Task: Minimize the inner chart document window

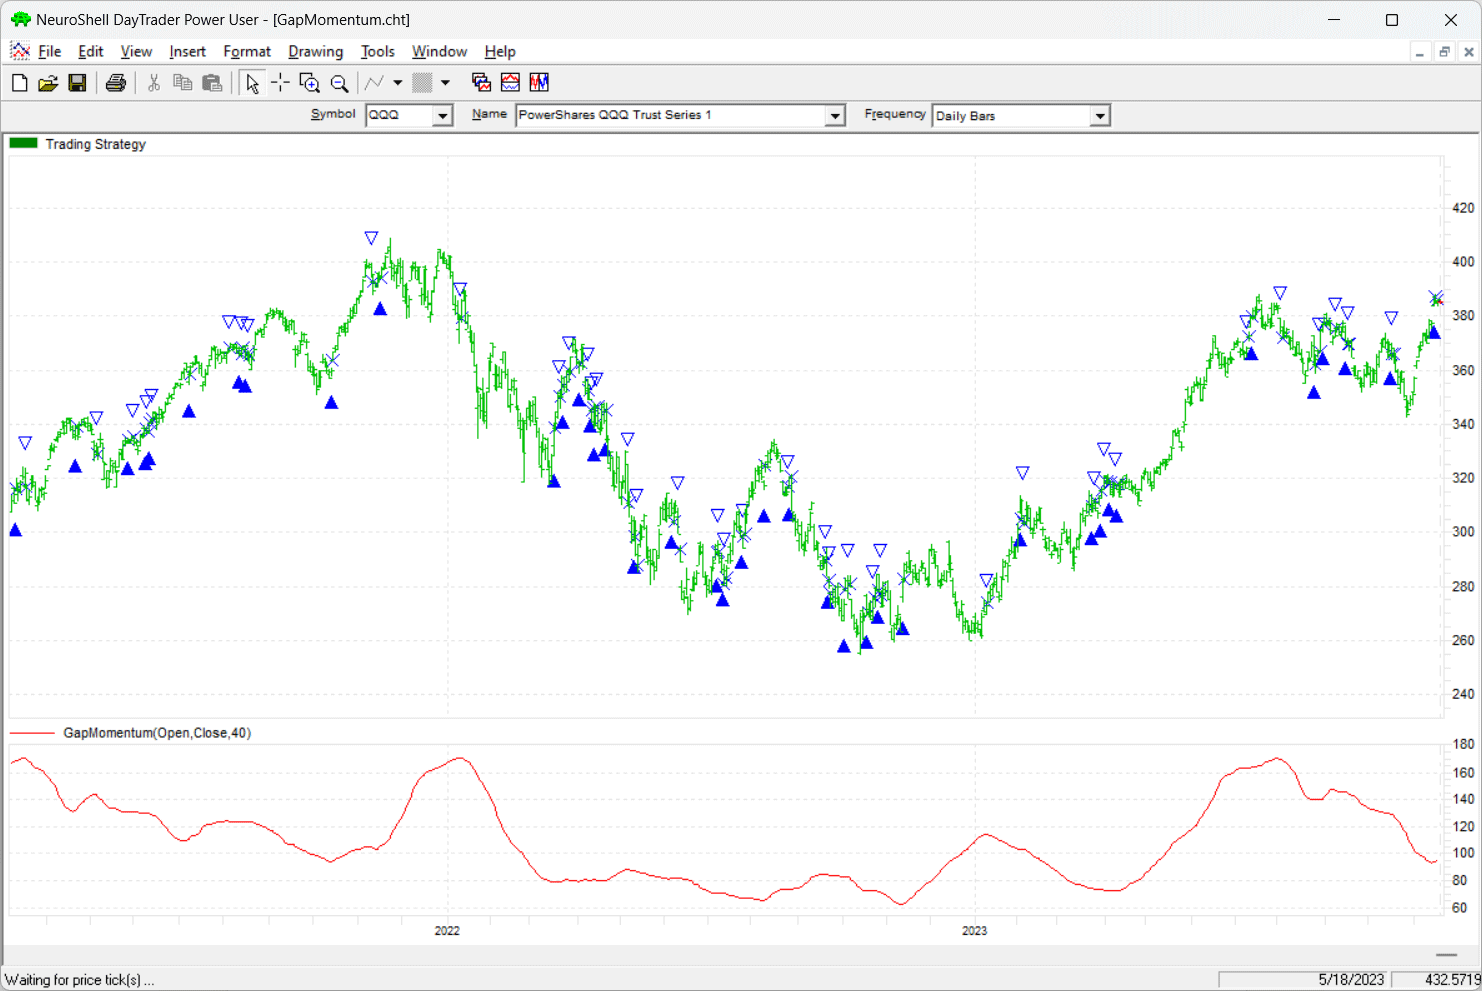Action: point(1420,52)
